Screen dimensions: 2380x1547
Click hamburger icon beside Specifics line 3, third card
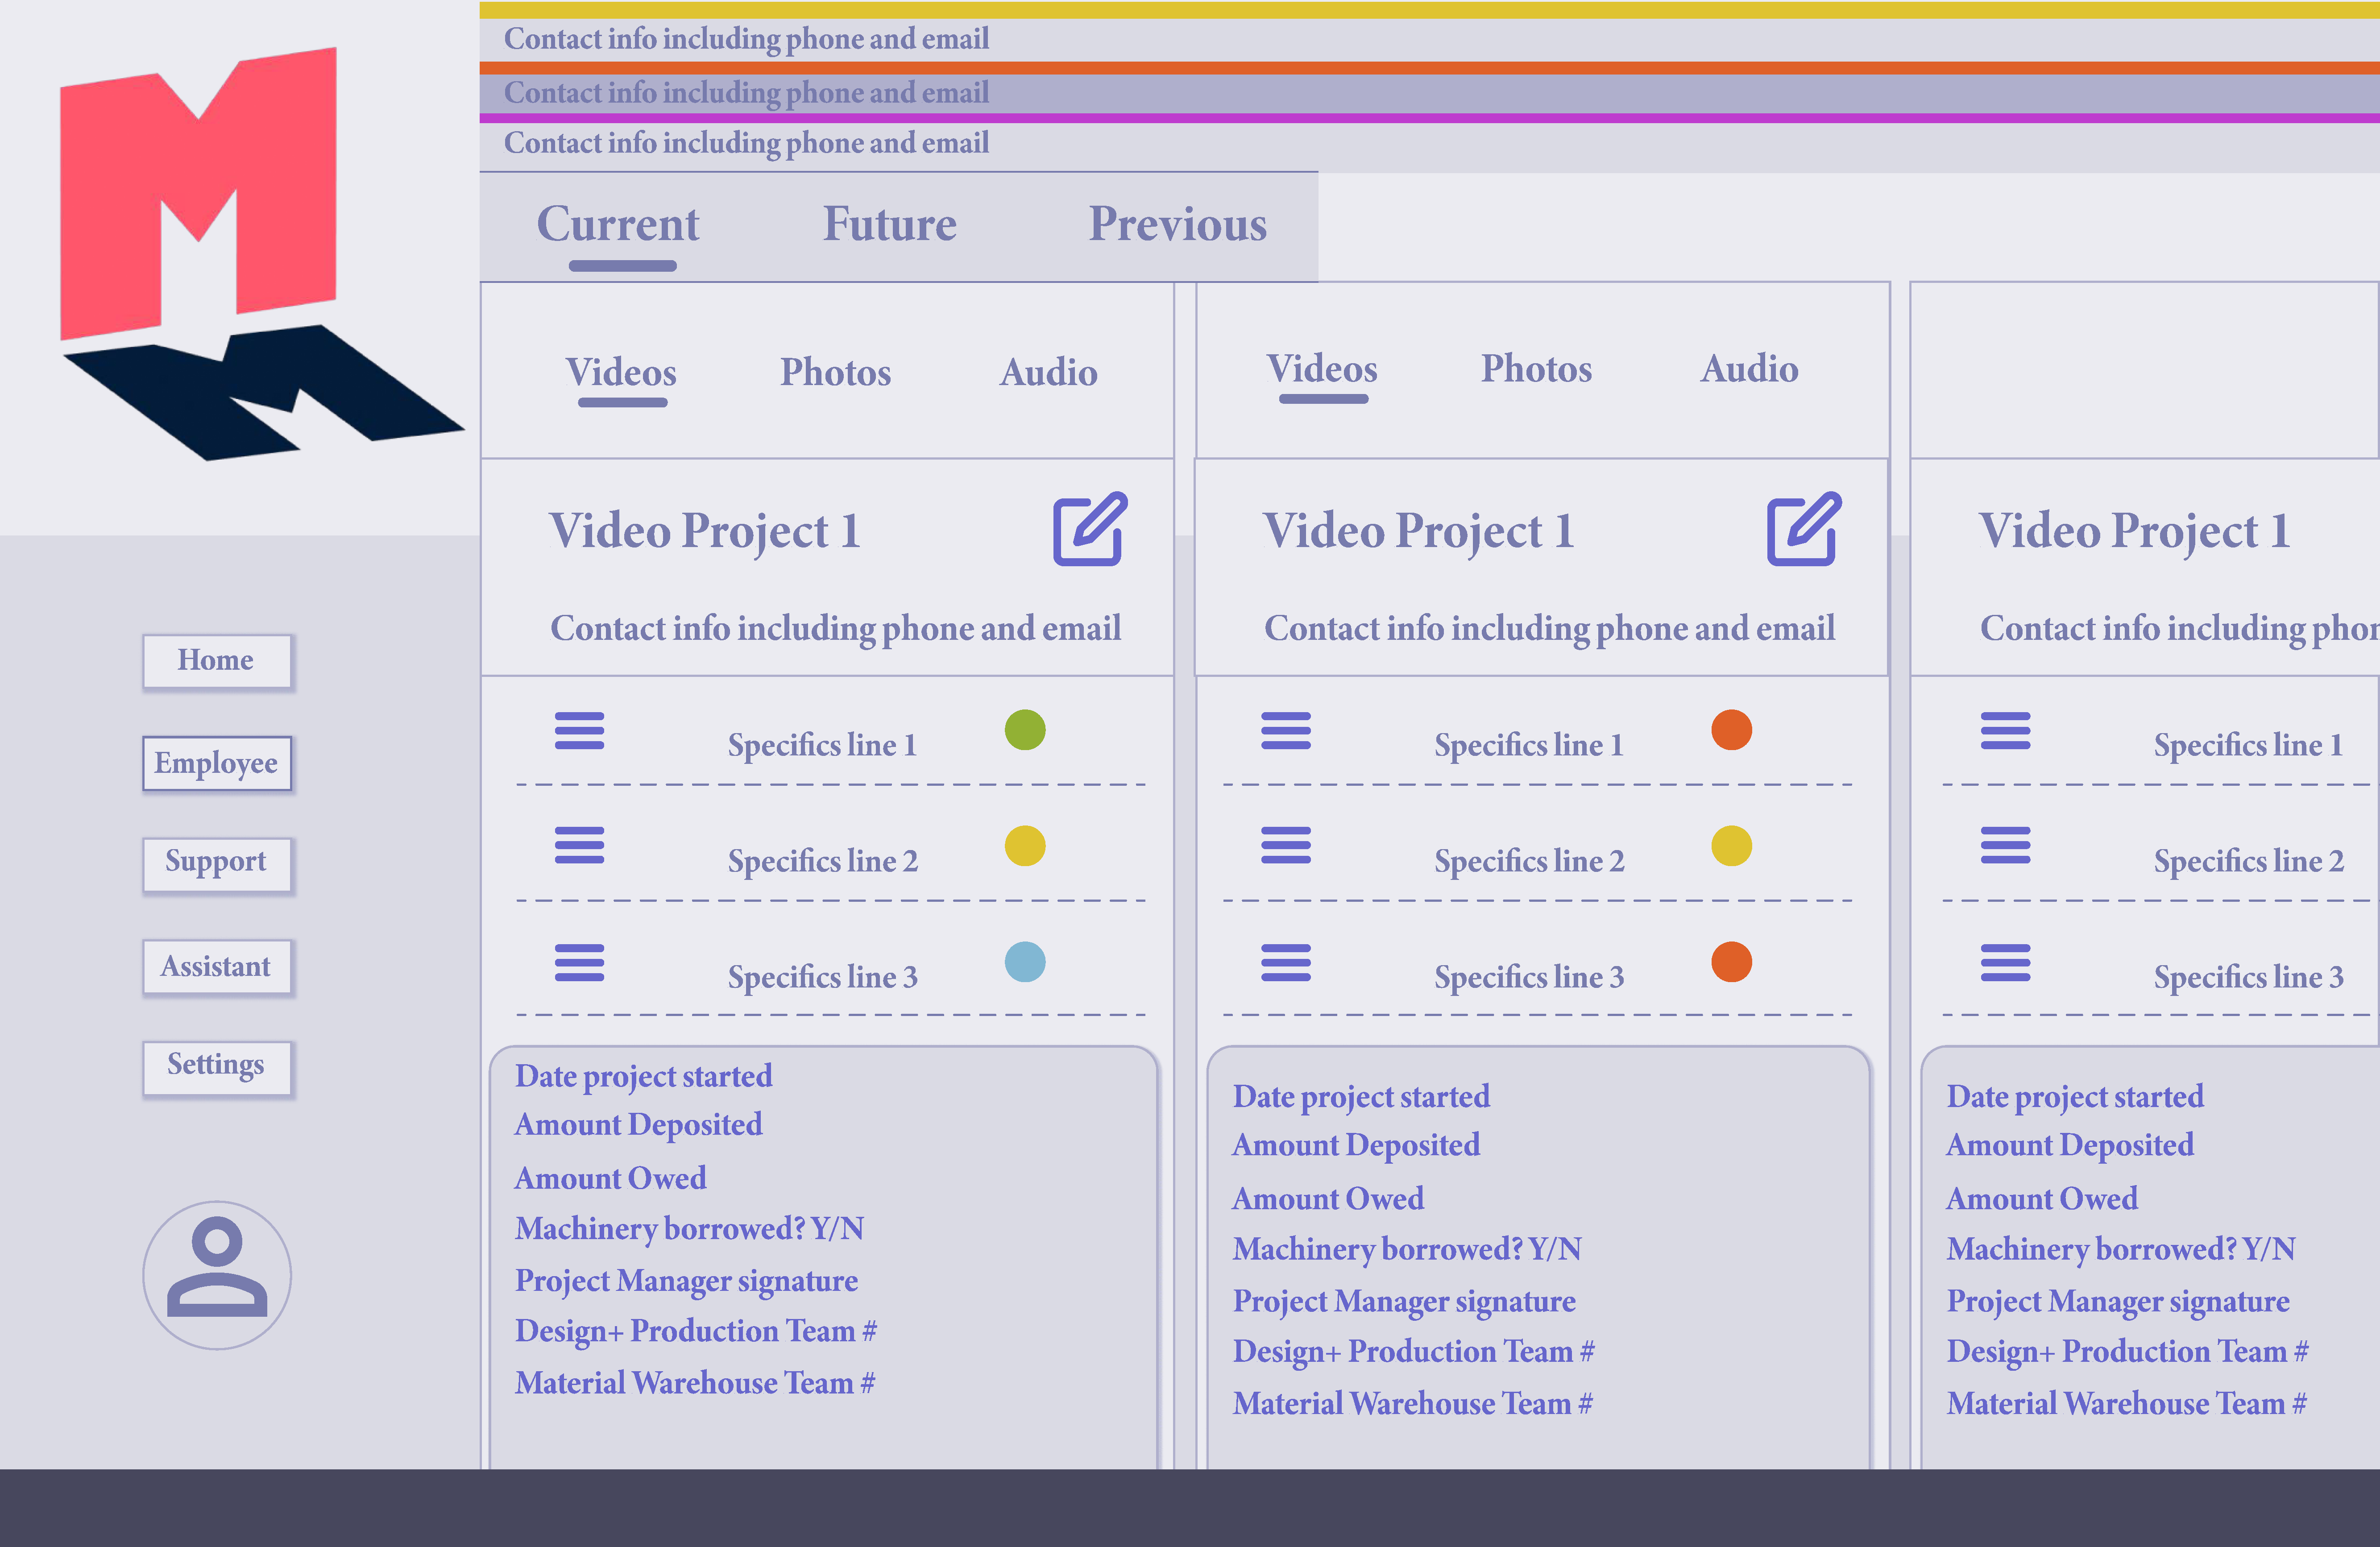point(2005,962)
